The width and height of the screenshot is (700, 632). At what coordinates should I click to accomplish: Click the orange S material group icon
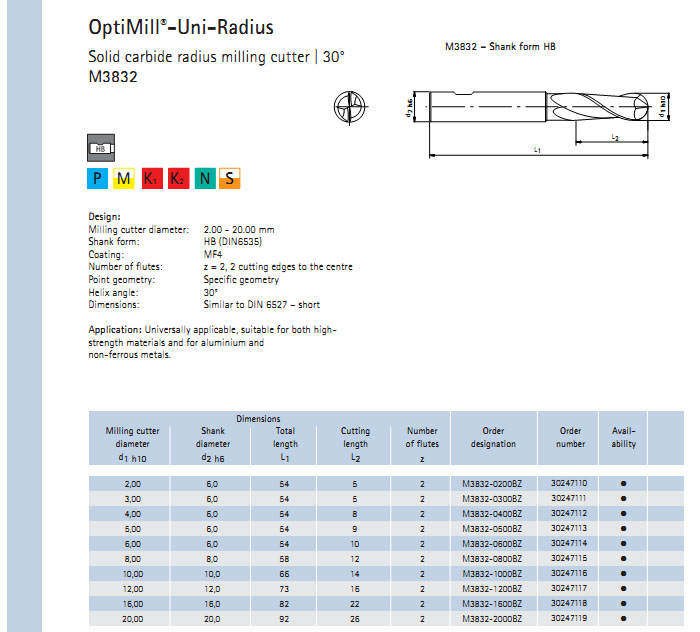tap(230, 179)
